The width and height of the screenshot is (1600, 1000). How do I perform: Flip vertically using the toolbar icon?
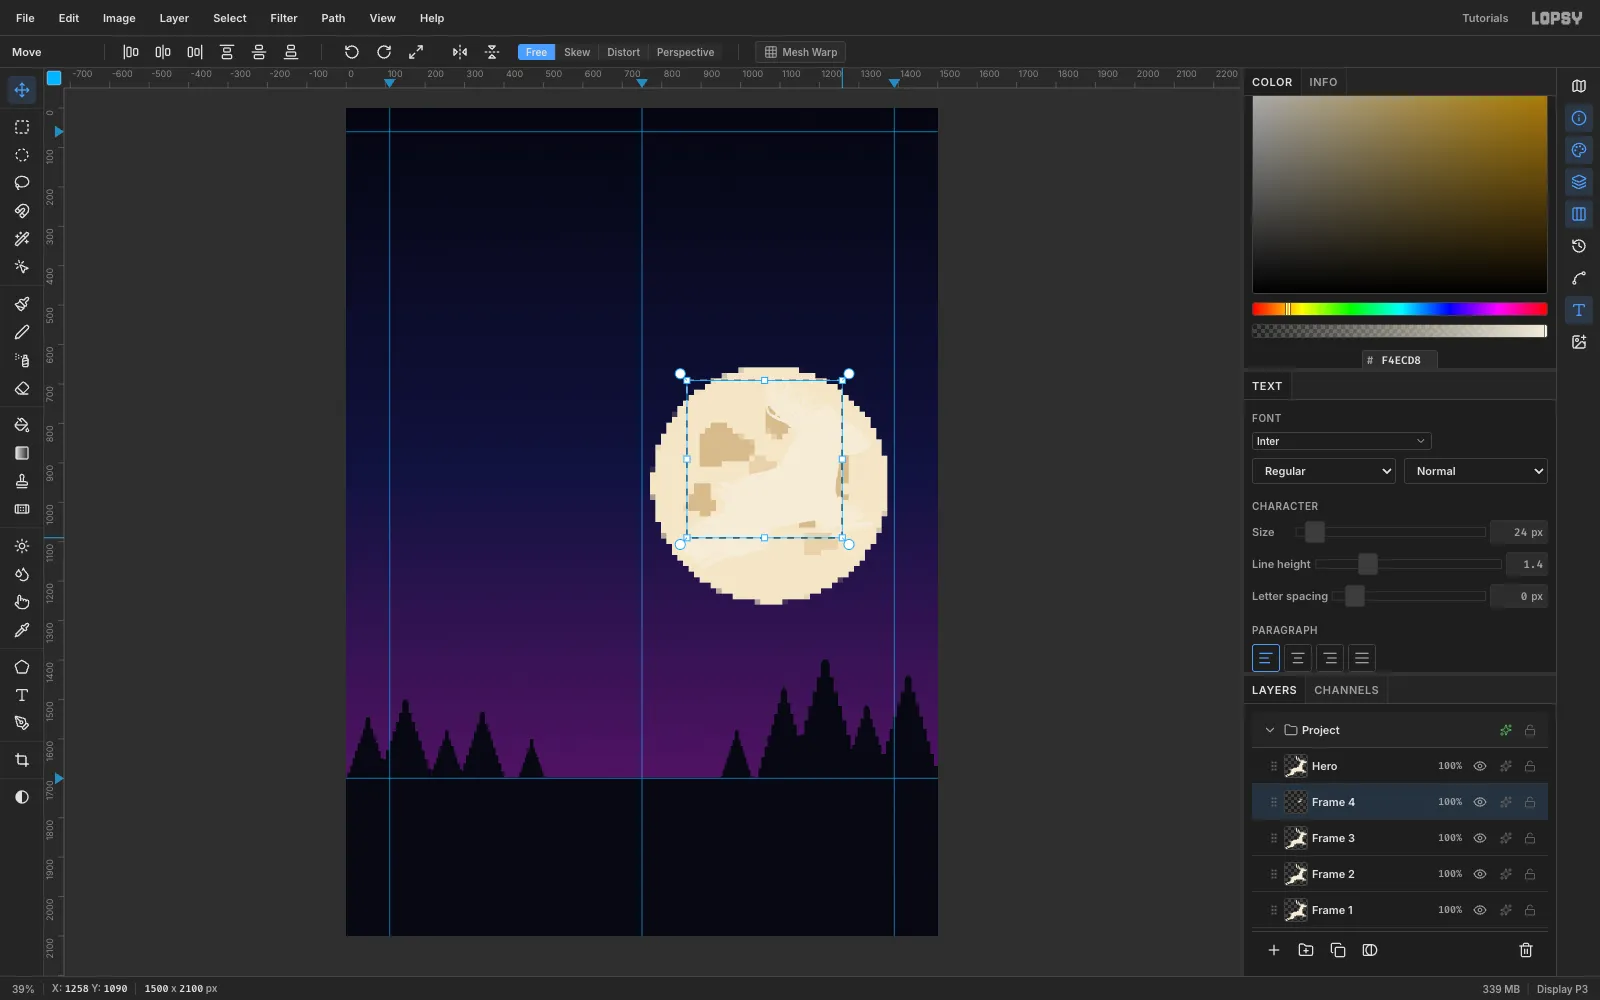coord(492,52)
